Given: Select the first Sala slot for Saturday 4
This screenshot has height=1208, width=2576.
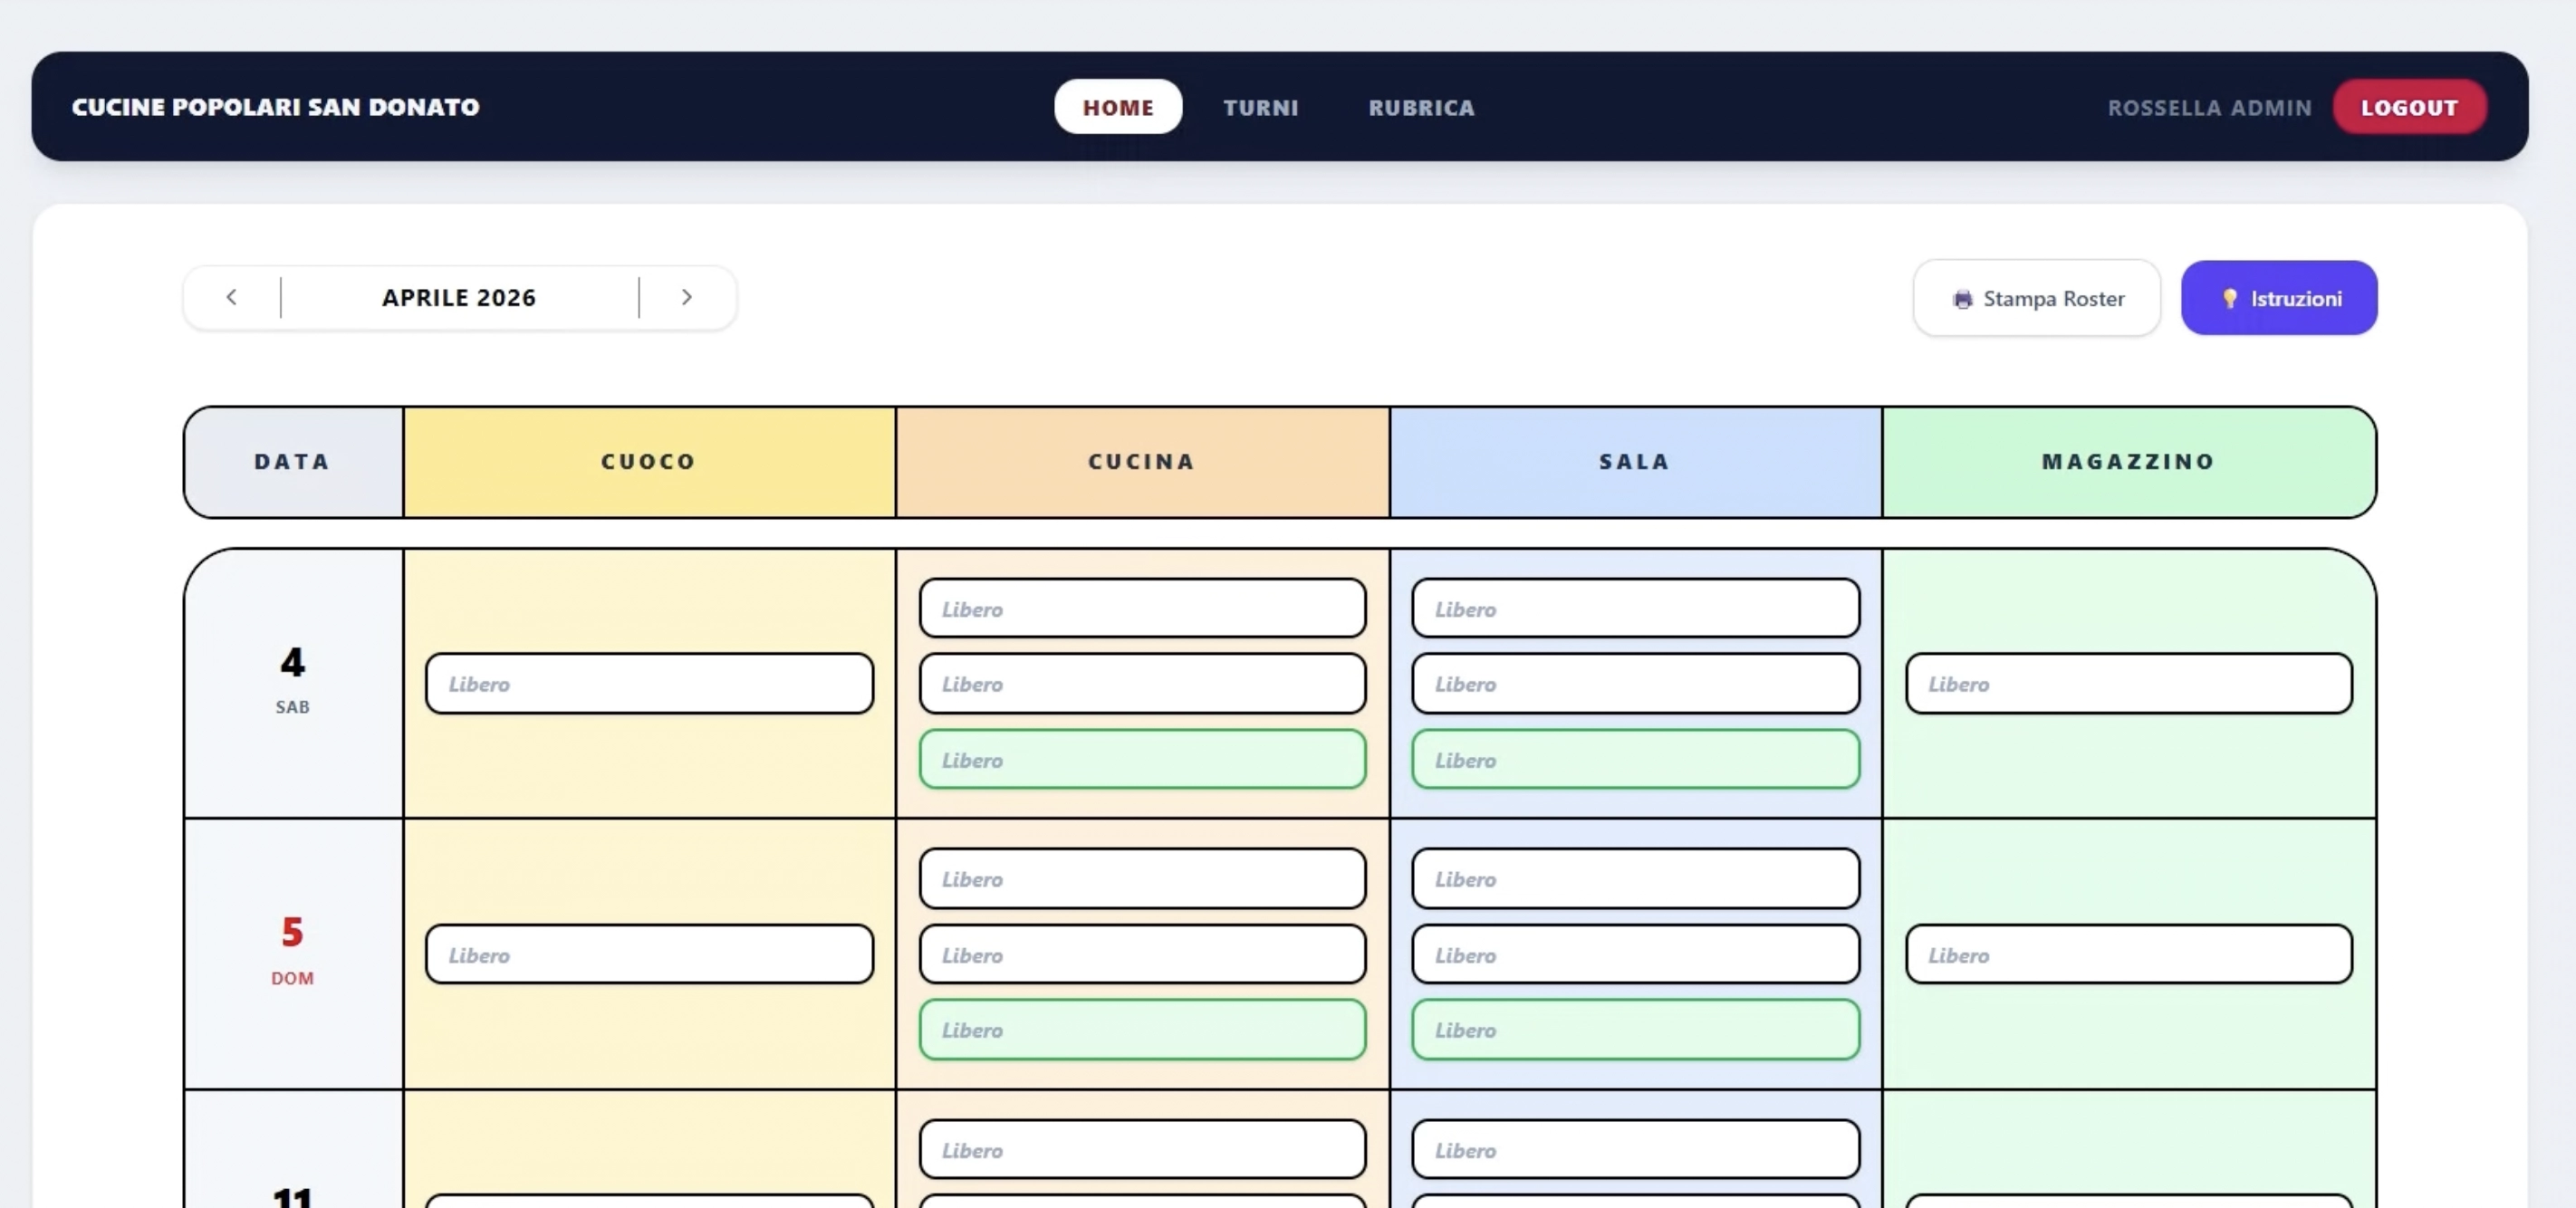Looking at the screenshot, I should (1635, 608).
